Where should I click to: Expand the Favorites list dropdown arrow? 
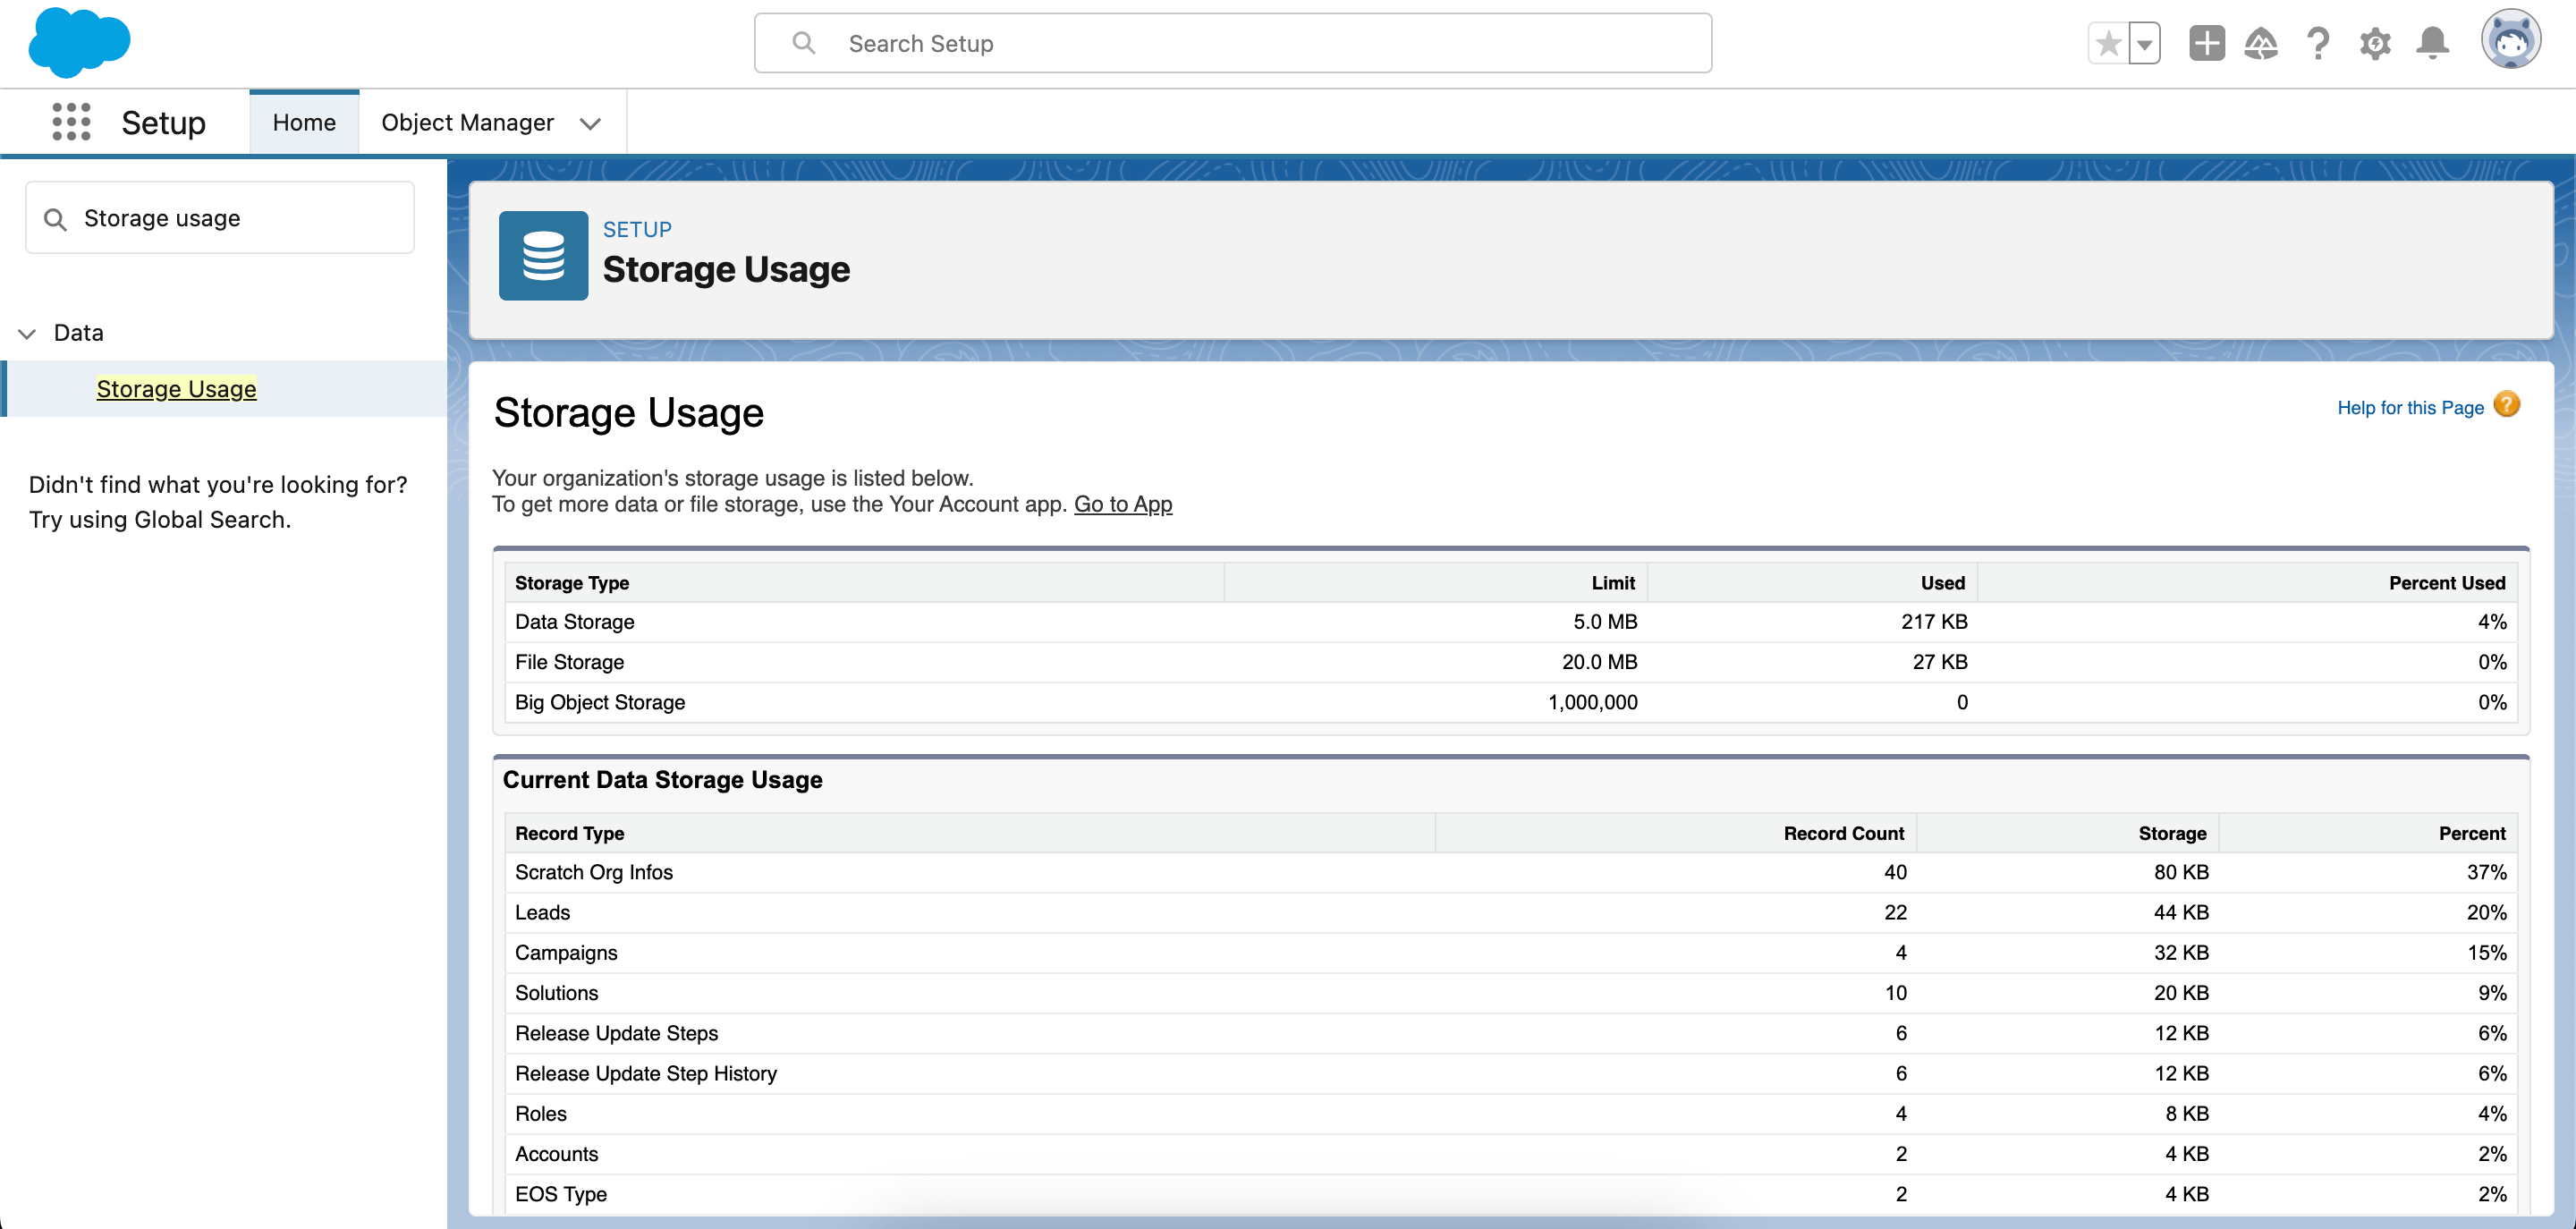coord(2145,44)
